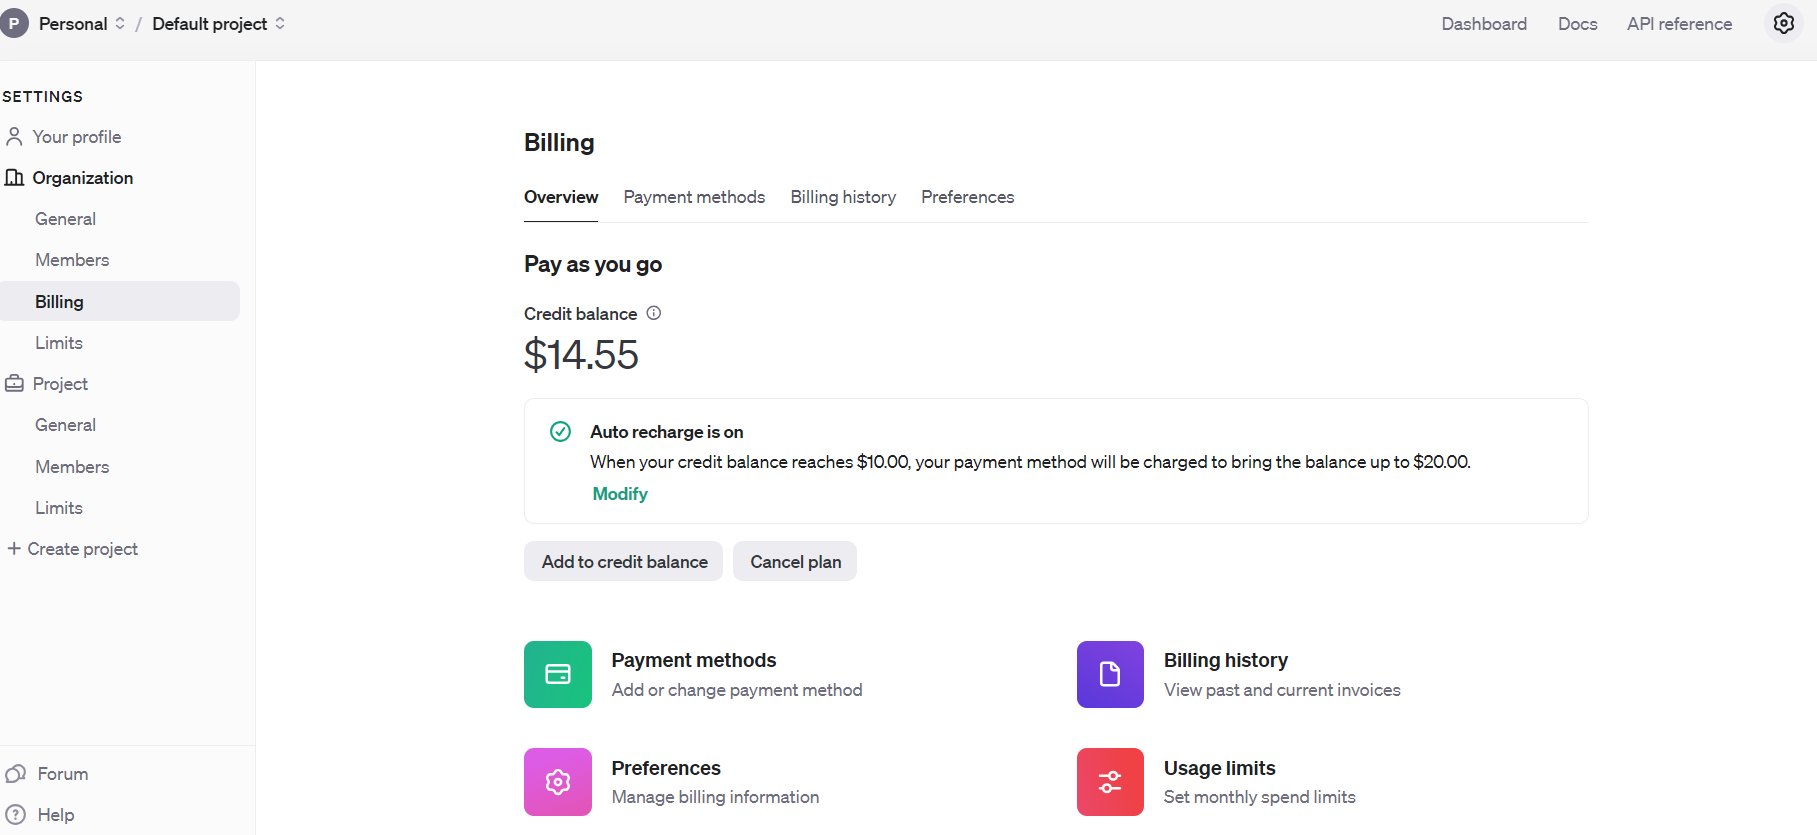Click the Project briefcase icon
Viewport: 1817px width, 835px height.
pyautogui.click(x=14, y=383)
